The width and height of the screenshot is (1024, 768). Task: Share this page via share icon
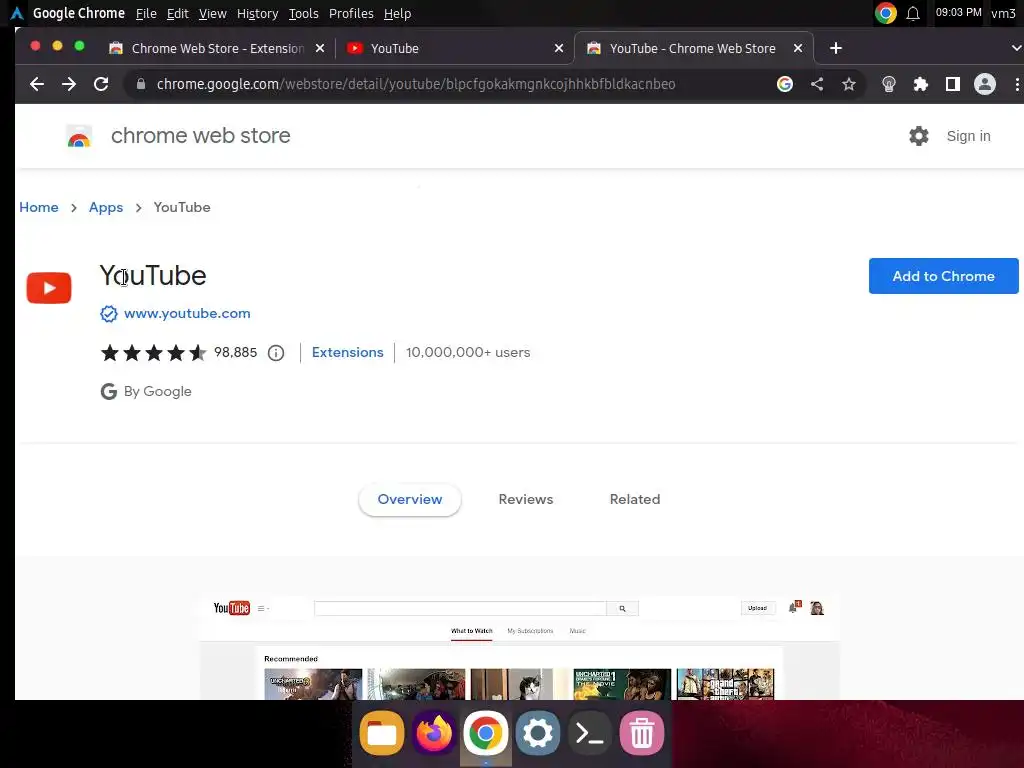coord(817,84)
